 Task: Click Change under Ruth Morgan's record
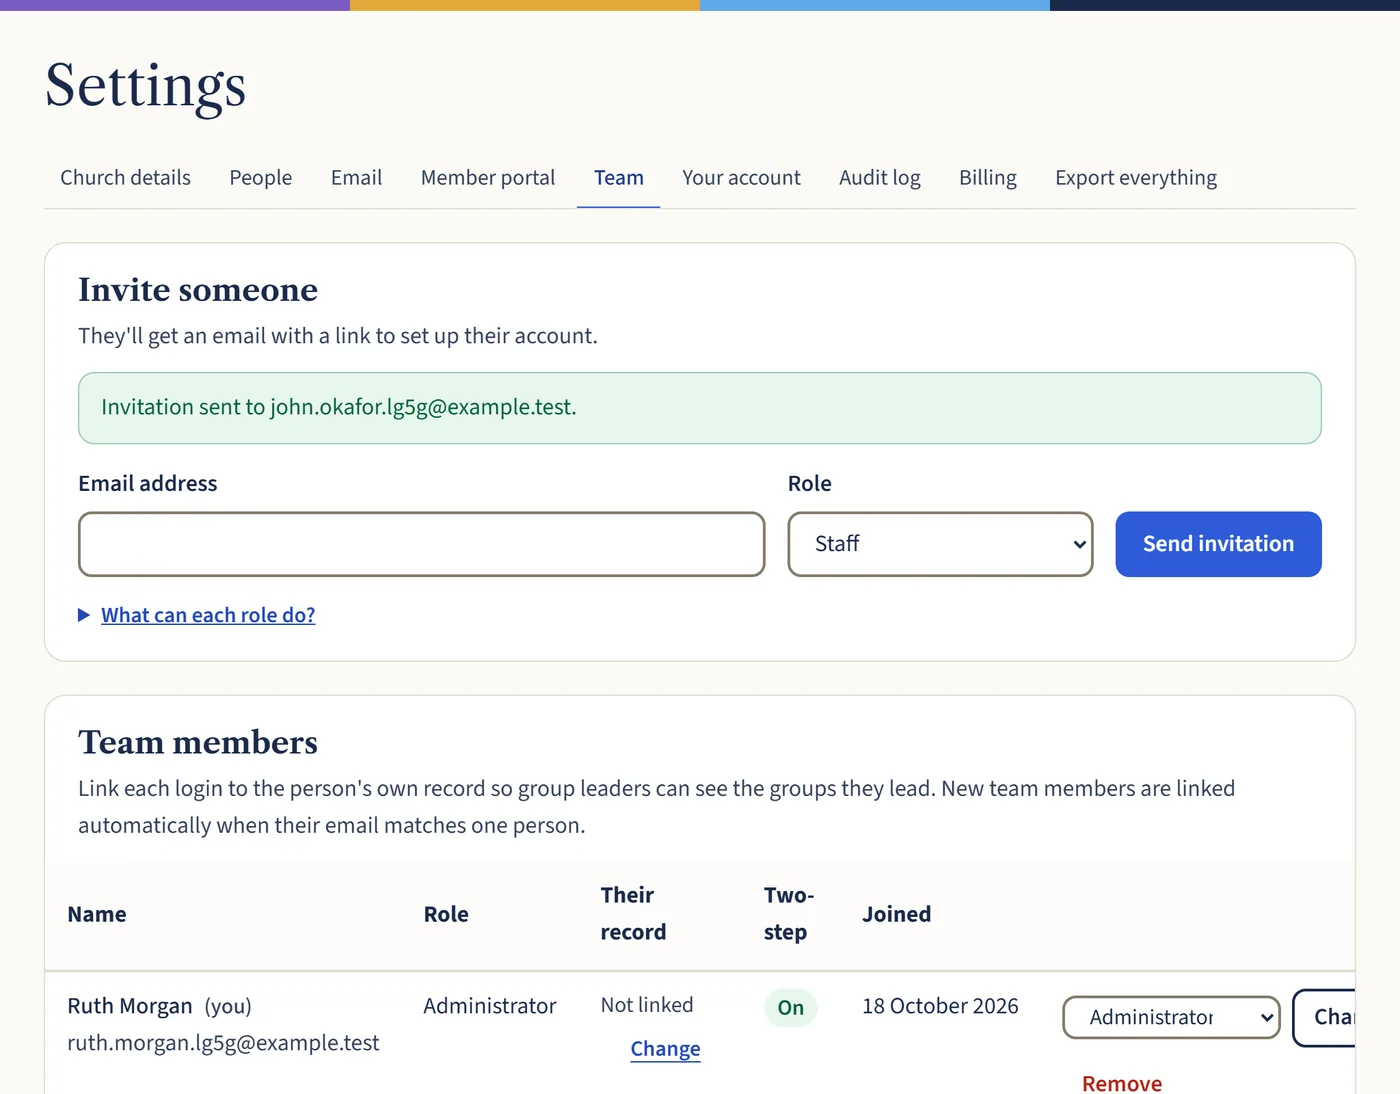665,1049
